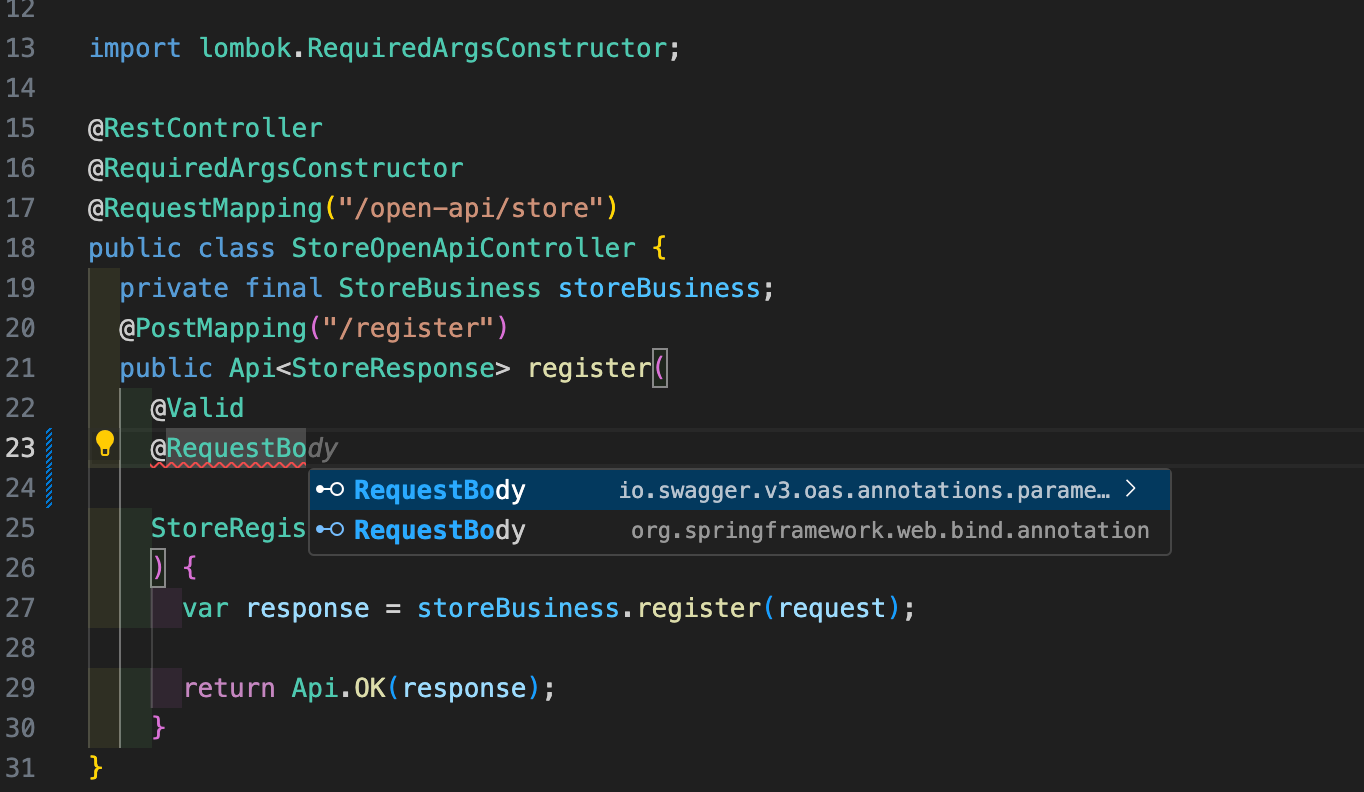The height and width of the screenshot is (792, 1364).
Task: Click the interface icon beside the swagger RequestBody suggestion
Action: click(x=330, y=490)
